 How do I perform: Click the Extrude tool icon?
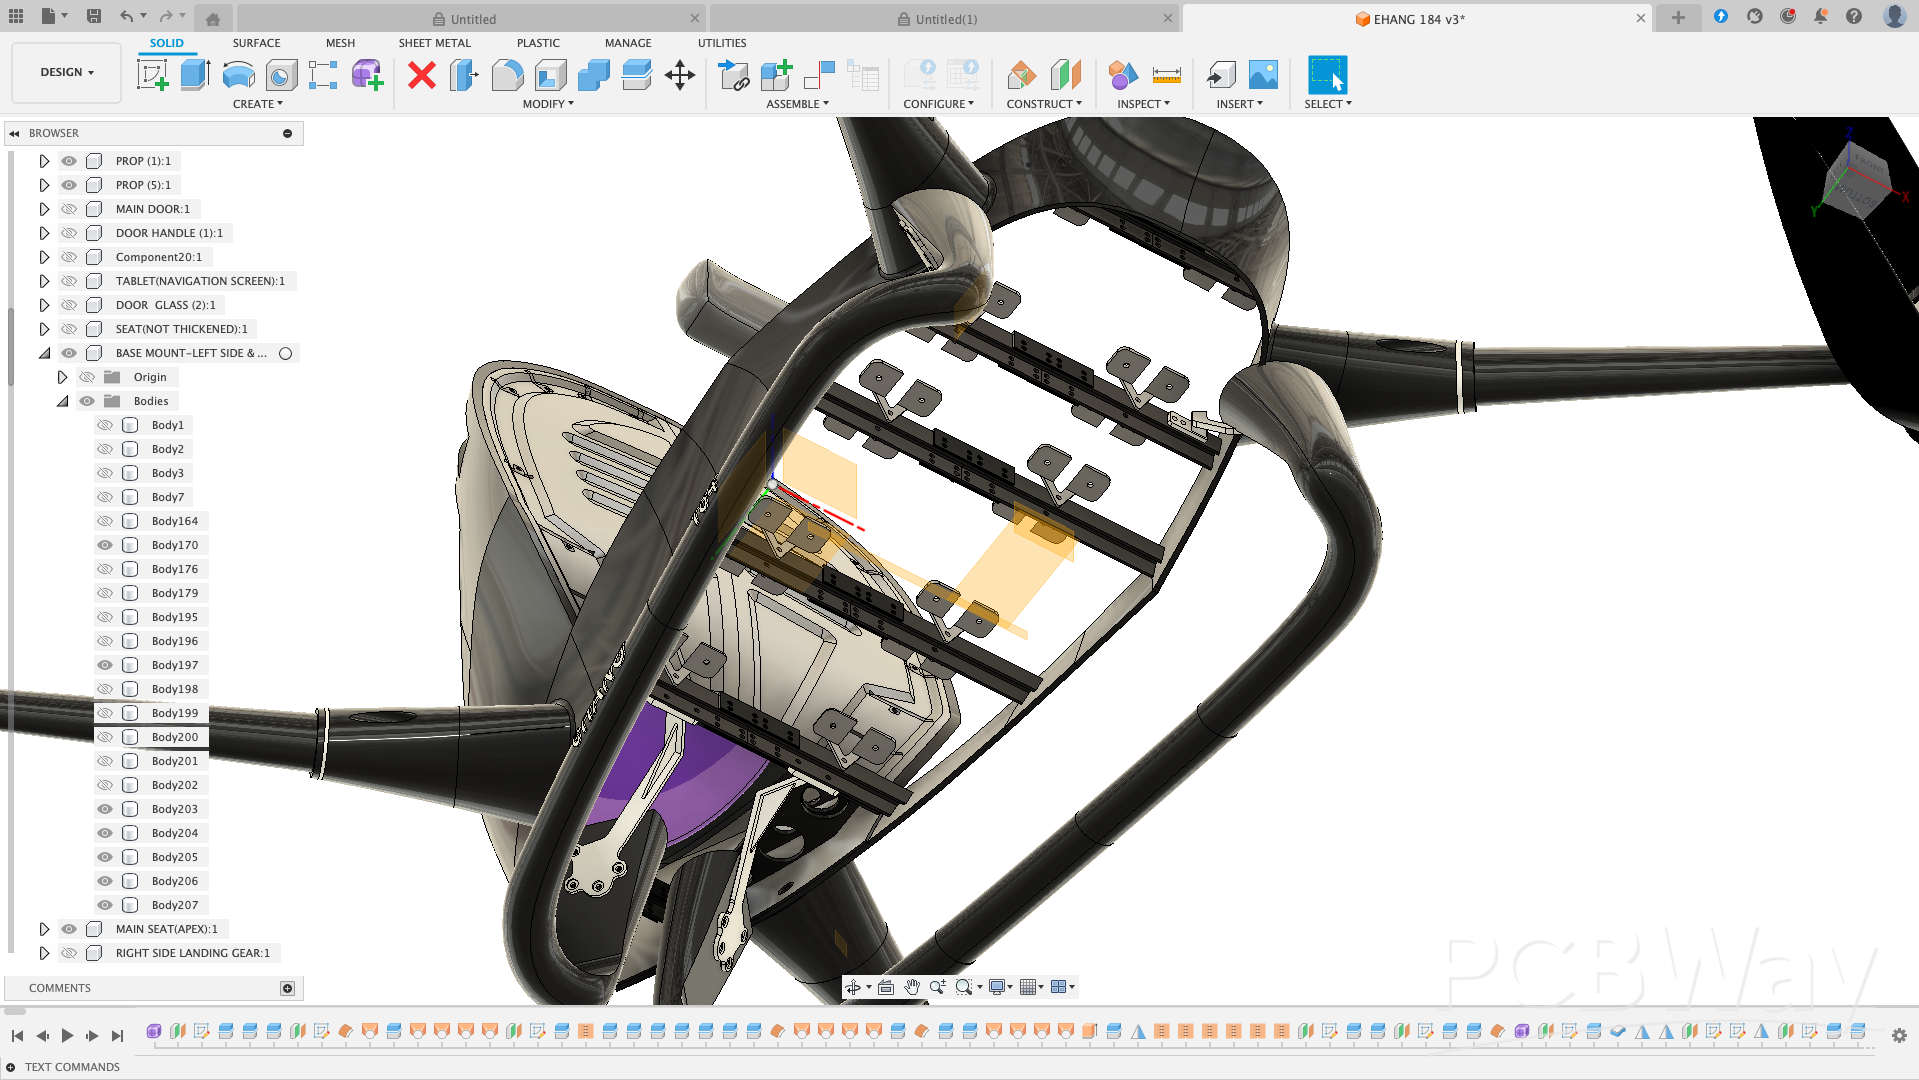(x=195, y=75)
